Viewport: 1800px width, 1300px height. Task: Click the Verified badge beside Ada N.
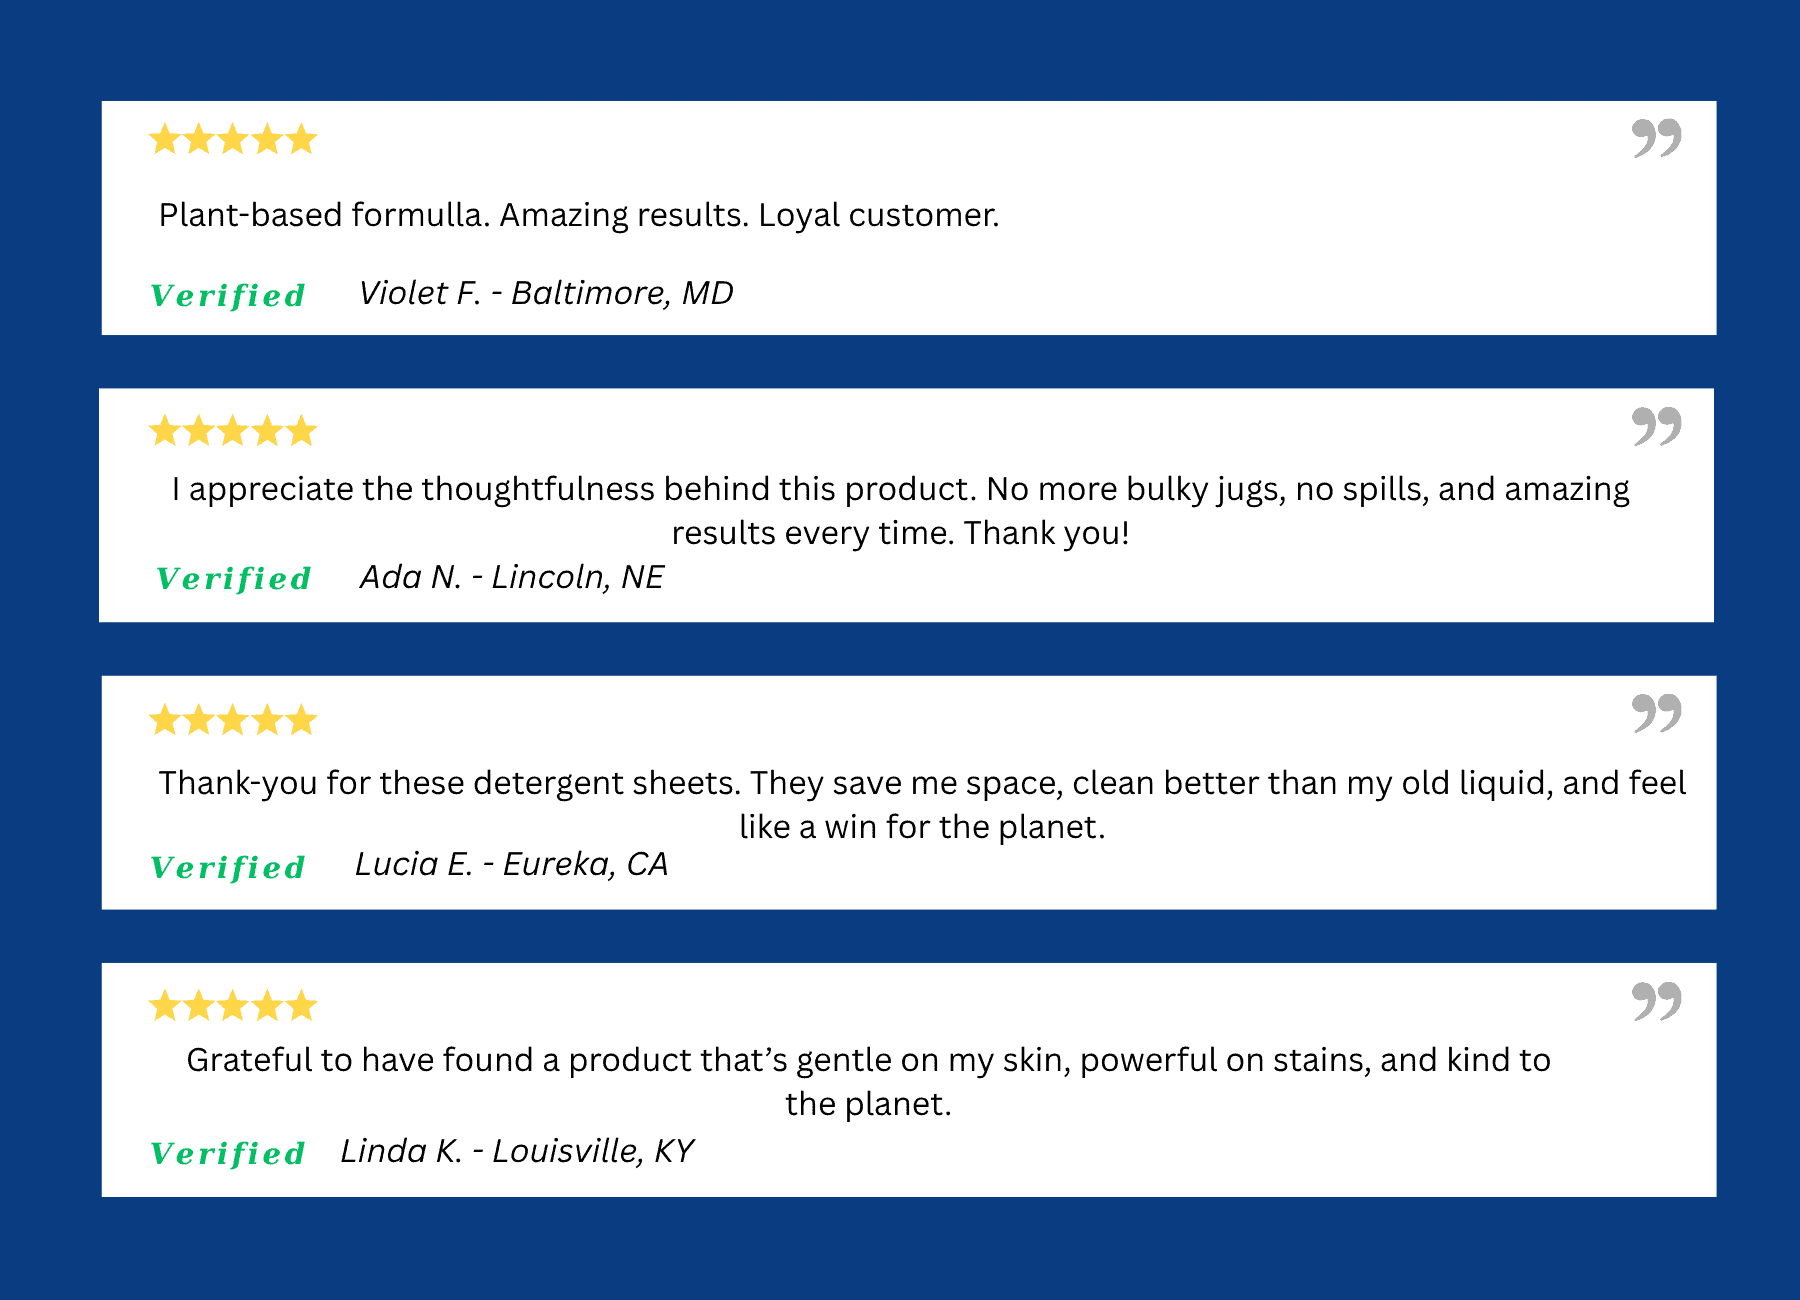coord(234,579)
